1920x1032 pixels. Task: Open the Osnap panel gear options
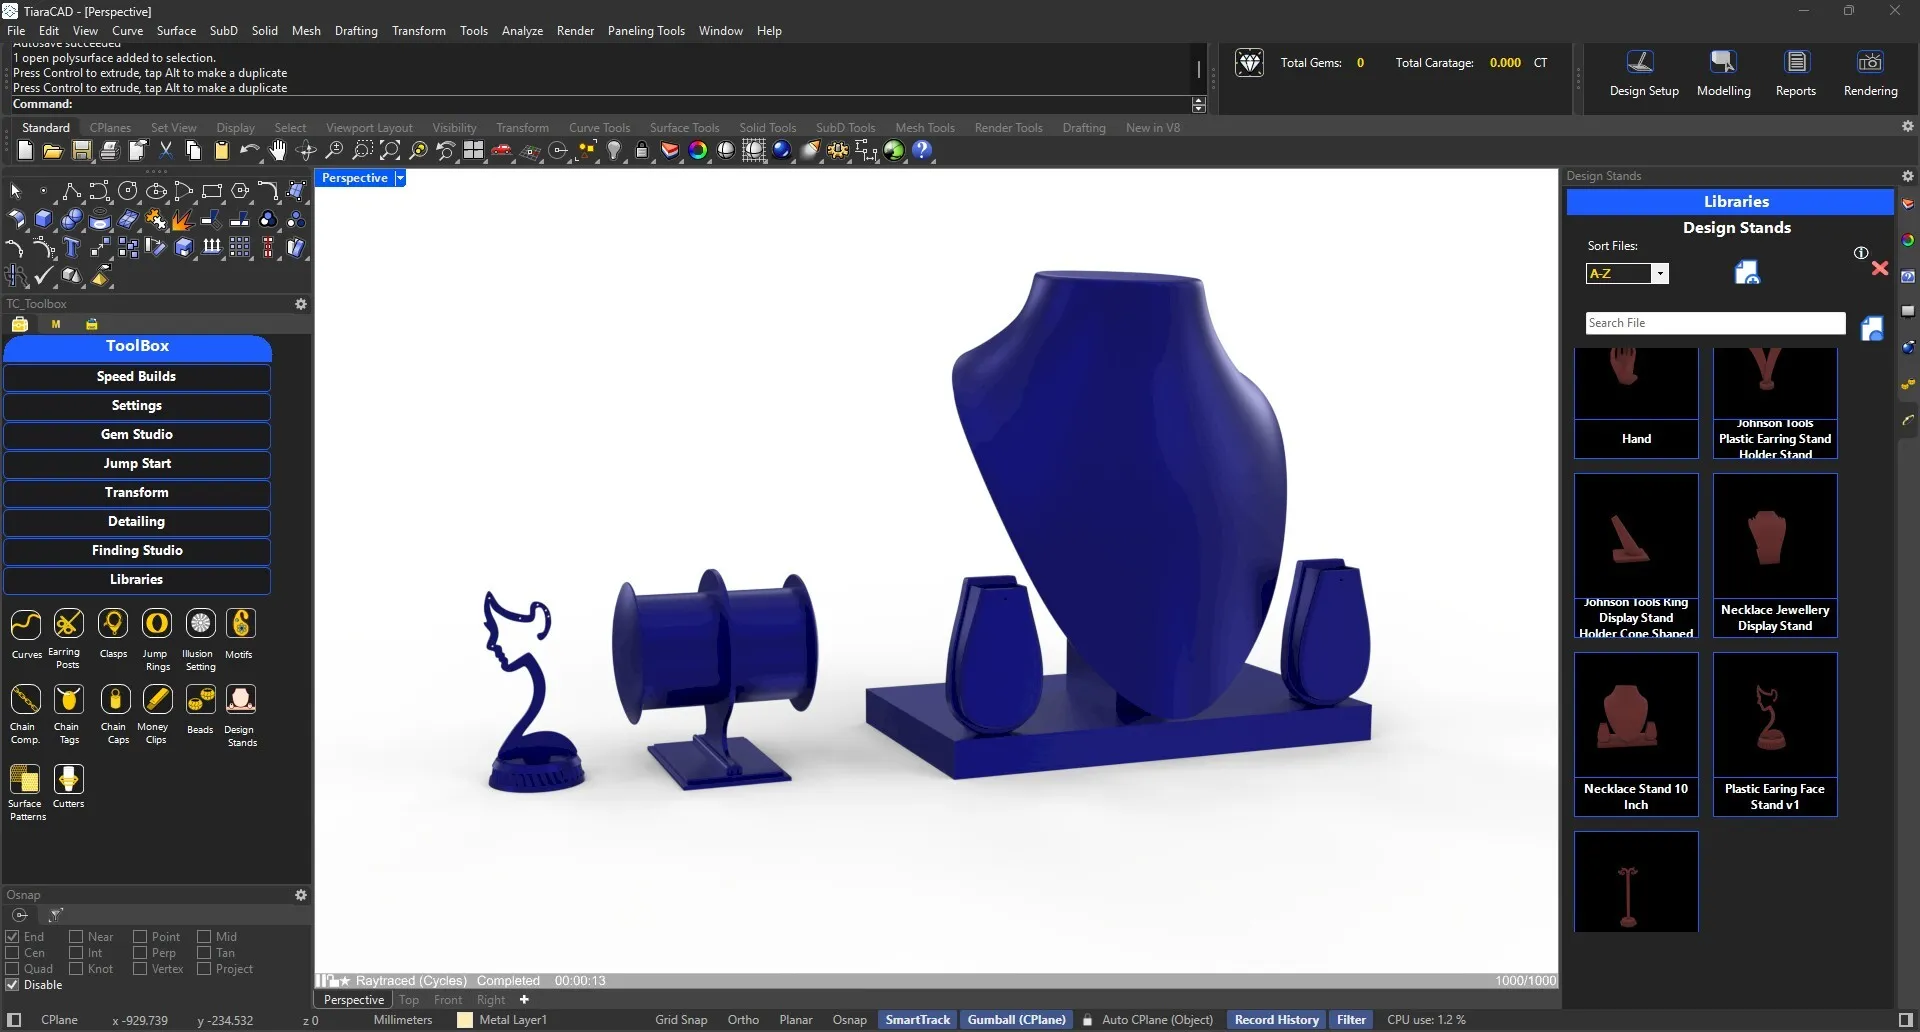(x=300, y=895)
